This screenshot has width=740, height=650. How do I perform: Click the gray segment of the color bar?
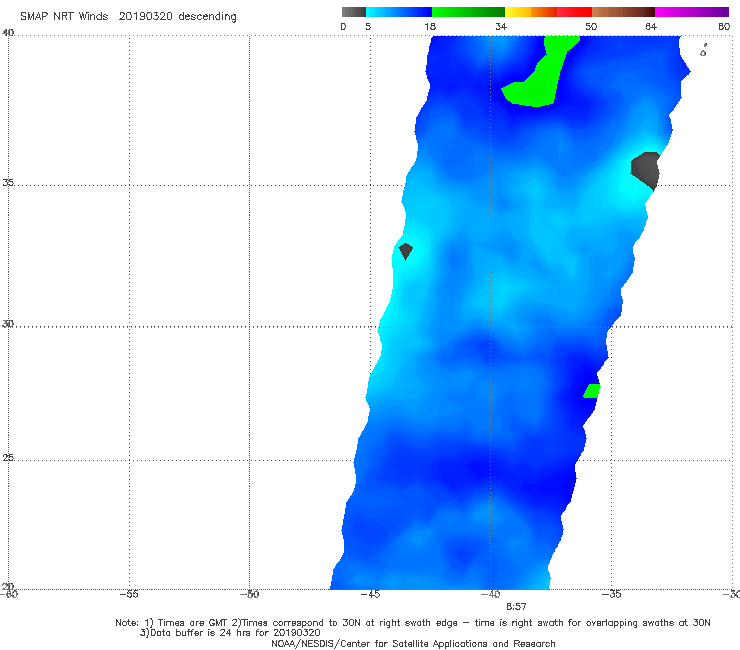(x=353, y=12)
